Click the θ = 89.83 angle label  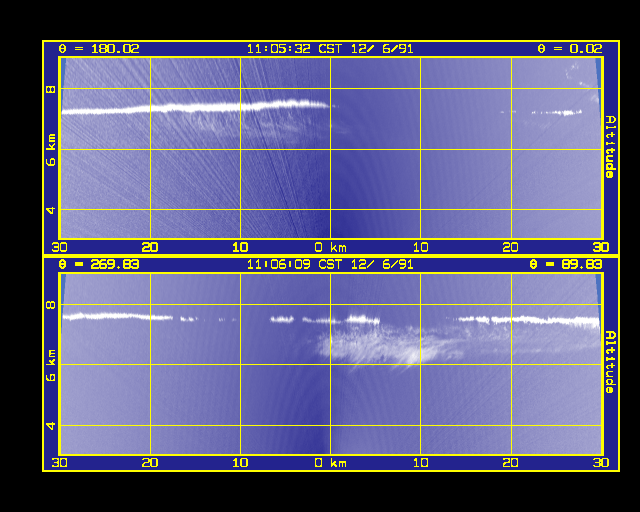click(x=566, y=264)
